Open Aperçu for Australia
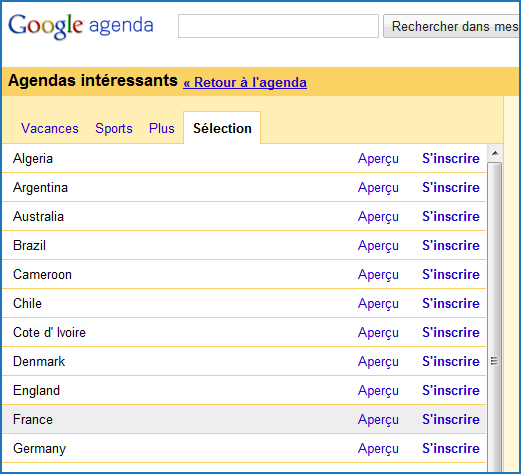521x474 pixels. (x=378, y=217)
